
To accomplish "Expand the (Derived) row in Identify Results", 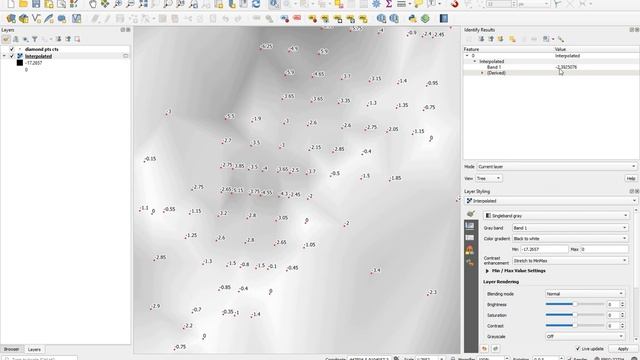I will pyautogui.click(x=482, y=73).
